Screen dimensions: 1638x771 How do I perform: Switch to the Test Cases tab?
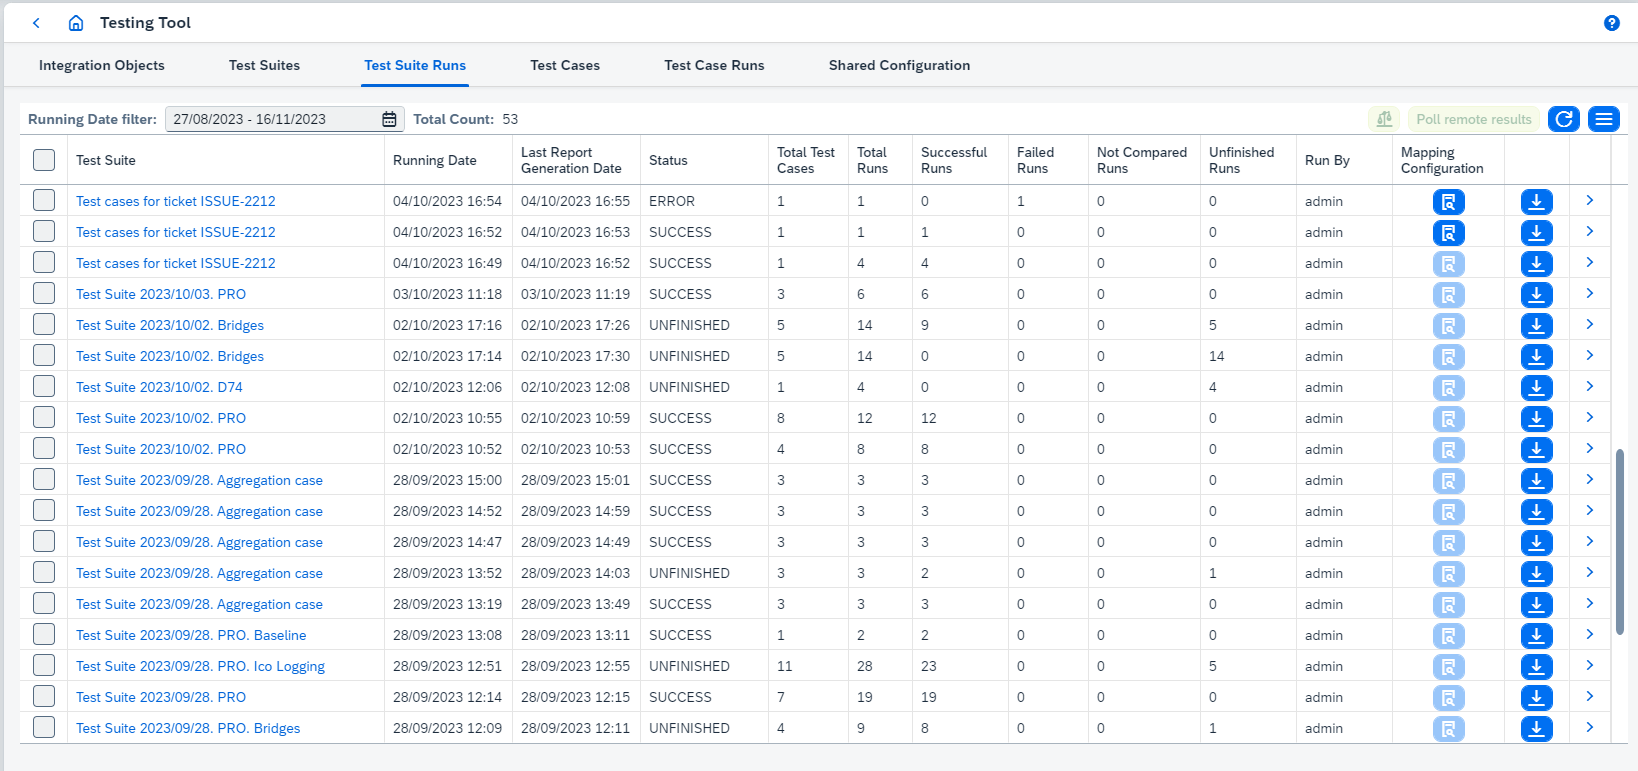click(565, 66)
